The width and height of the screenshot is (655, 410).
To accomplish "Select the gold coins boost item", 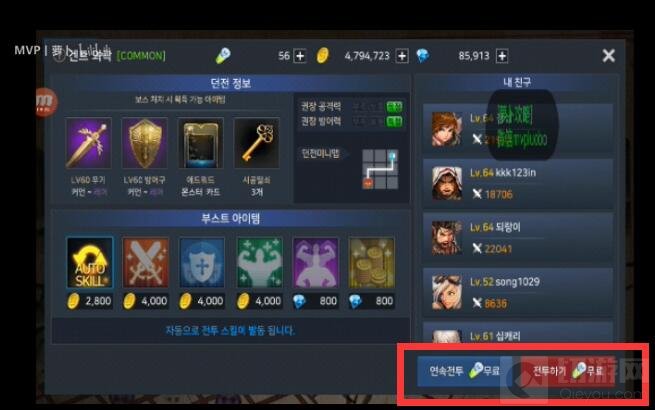I will (371, 262).
